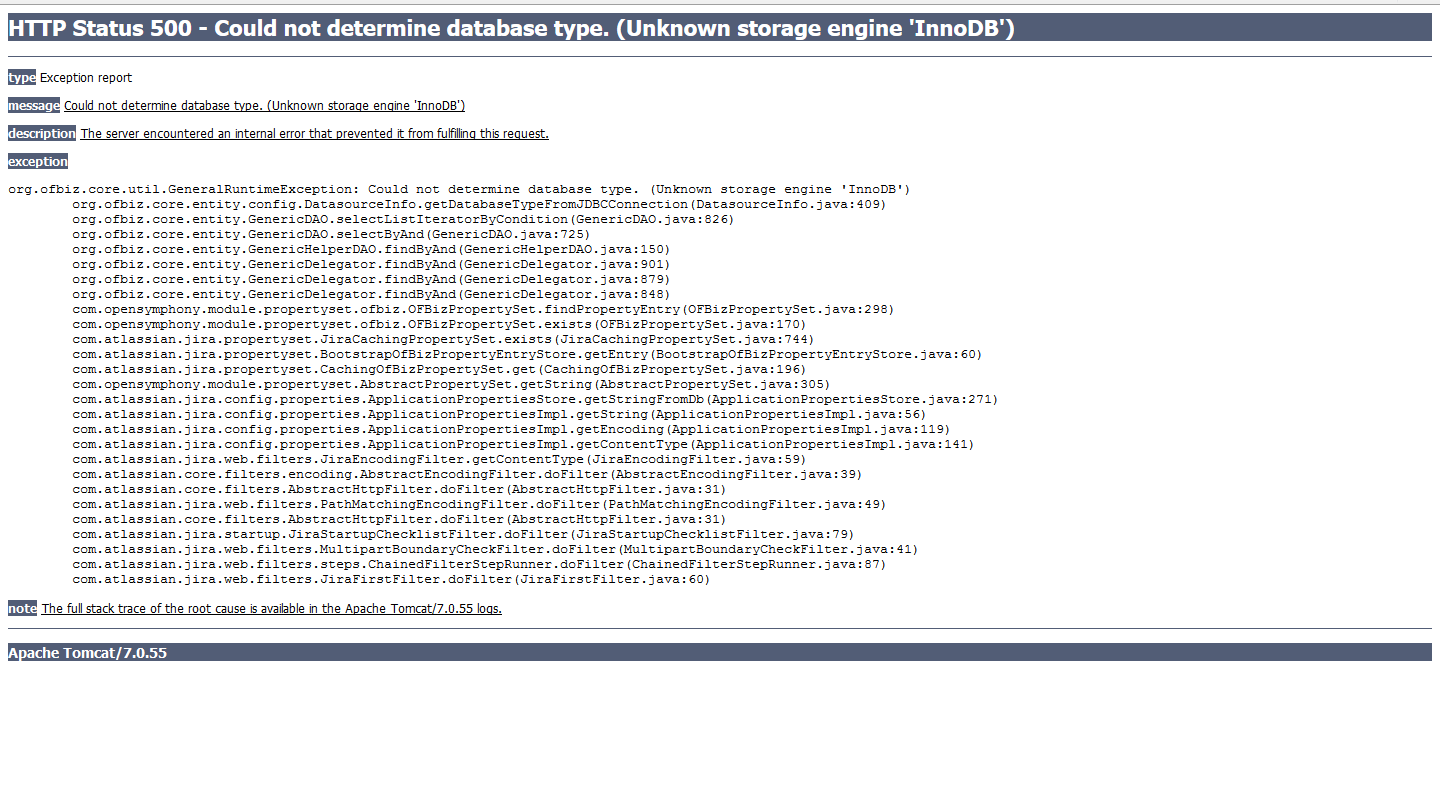Click the GeneralRuntimeException first trace line

click(x=459, y=189)
